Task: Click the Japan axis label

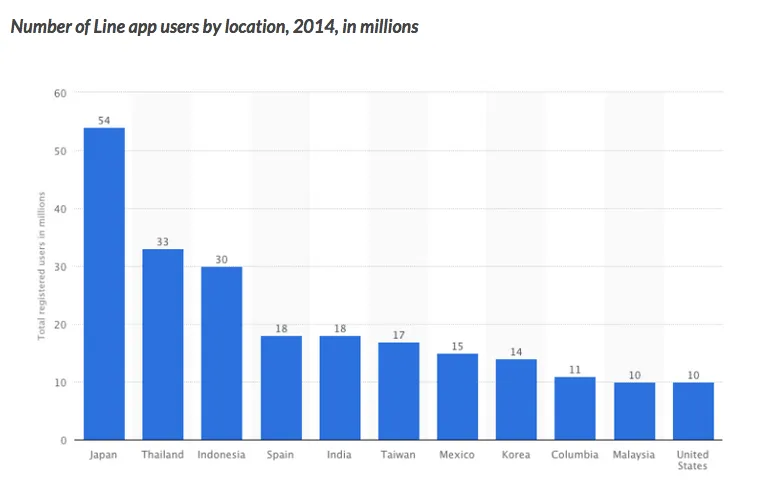Action: click(x=103, y=455)
